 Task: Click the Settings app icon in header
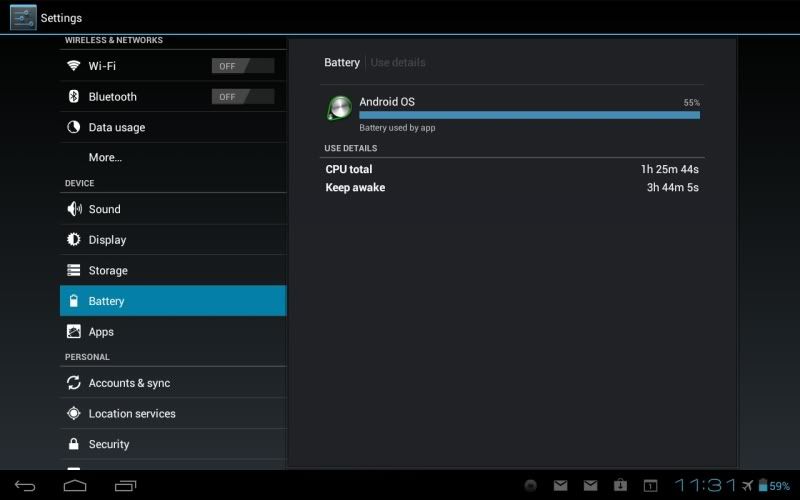(23, 17)
